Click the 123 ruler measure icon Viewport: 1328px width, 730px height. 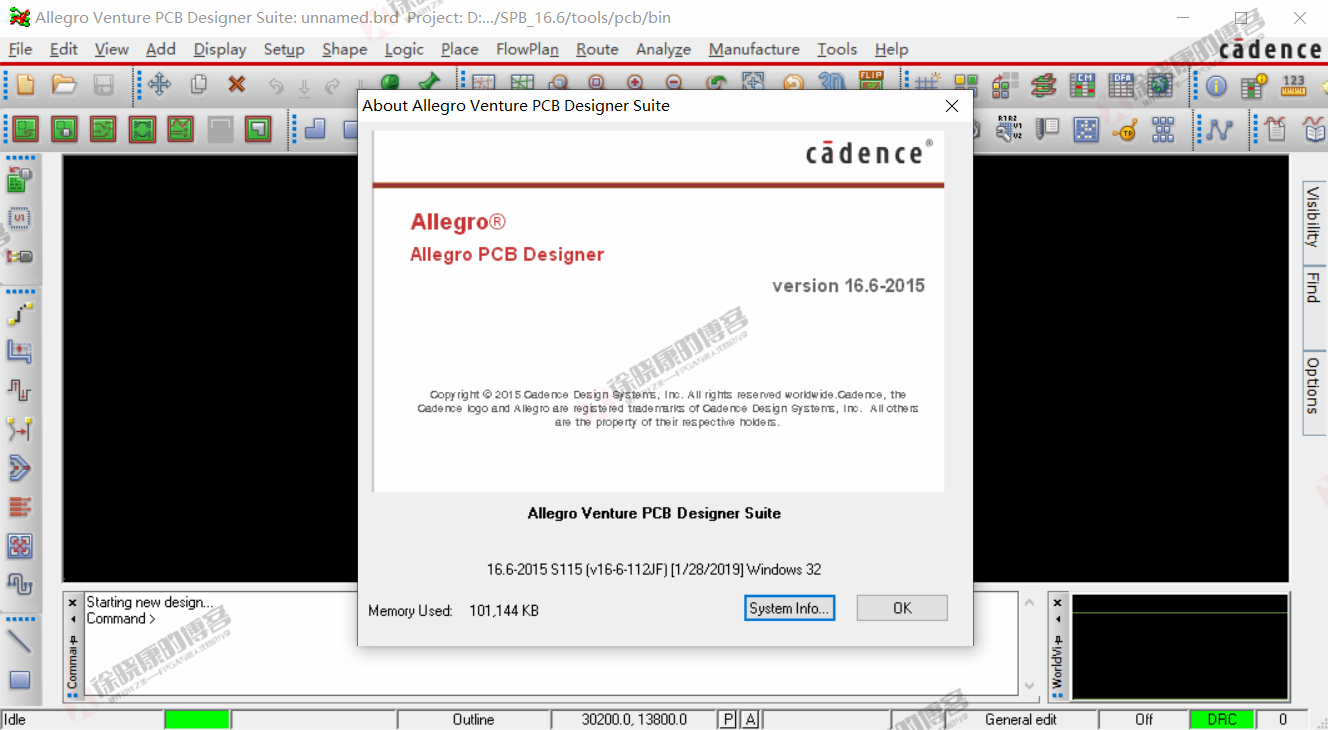pyautogui.click(x=1294, y=85)
